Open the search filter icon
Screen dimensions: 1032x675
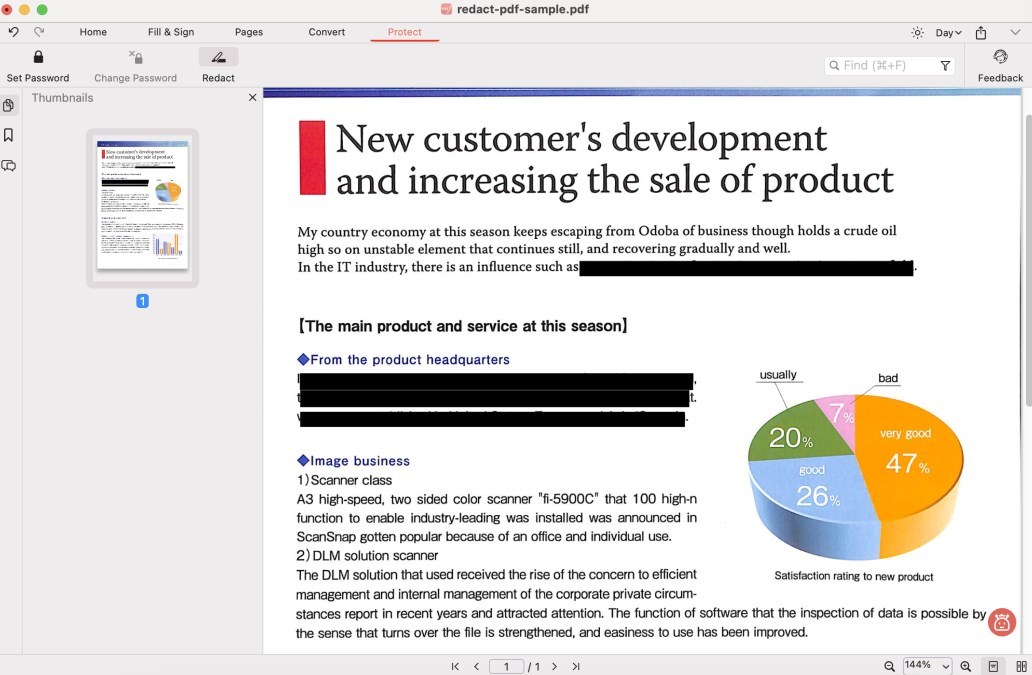tap(945, 64)
